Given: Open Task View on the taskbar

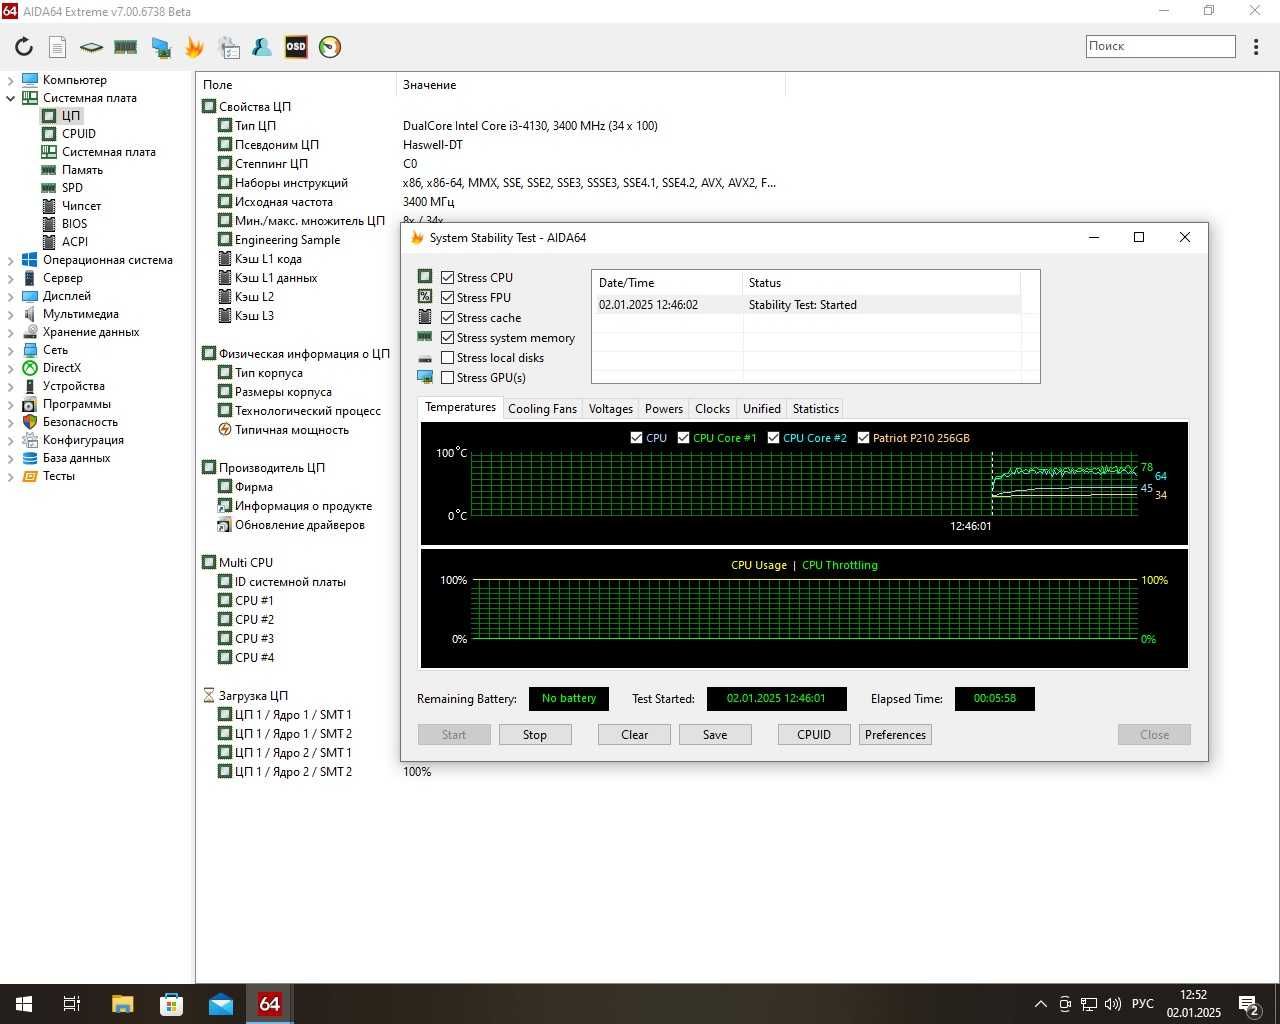Looking at the screenshot, I should [x=72, y=1004].
